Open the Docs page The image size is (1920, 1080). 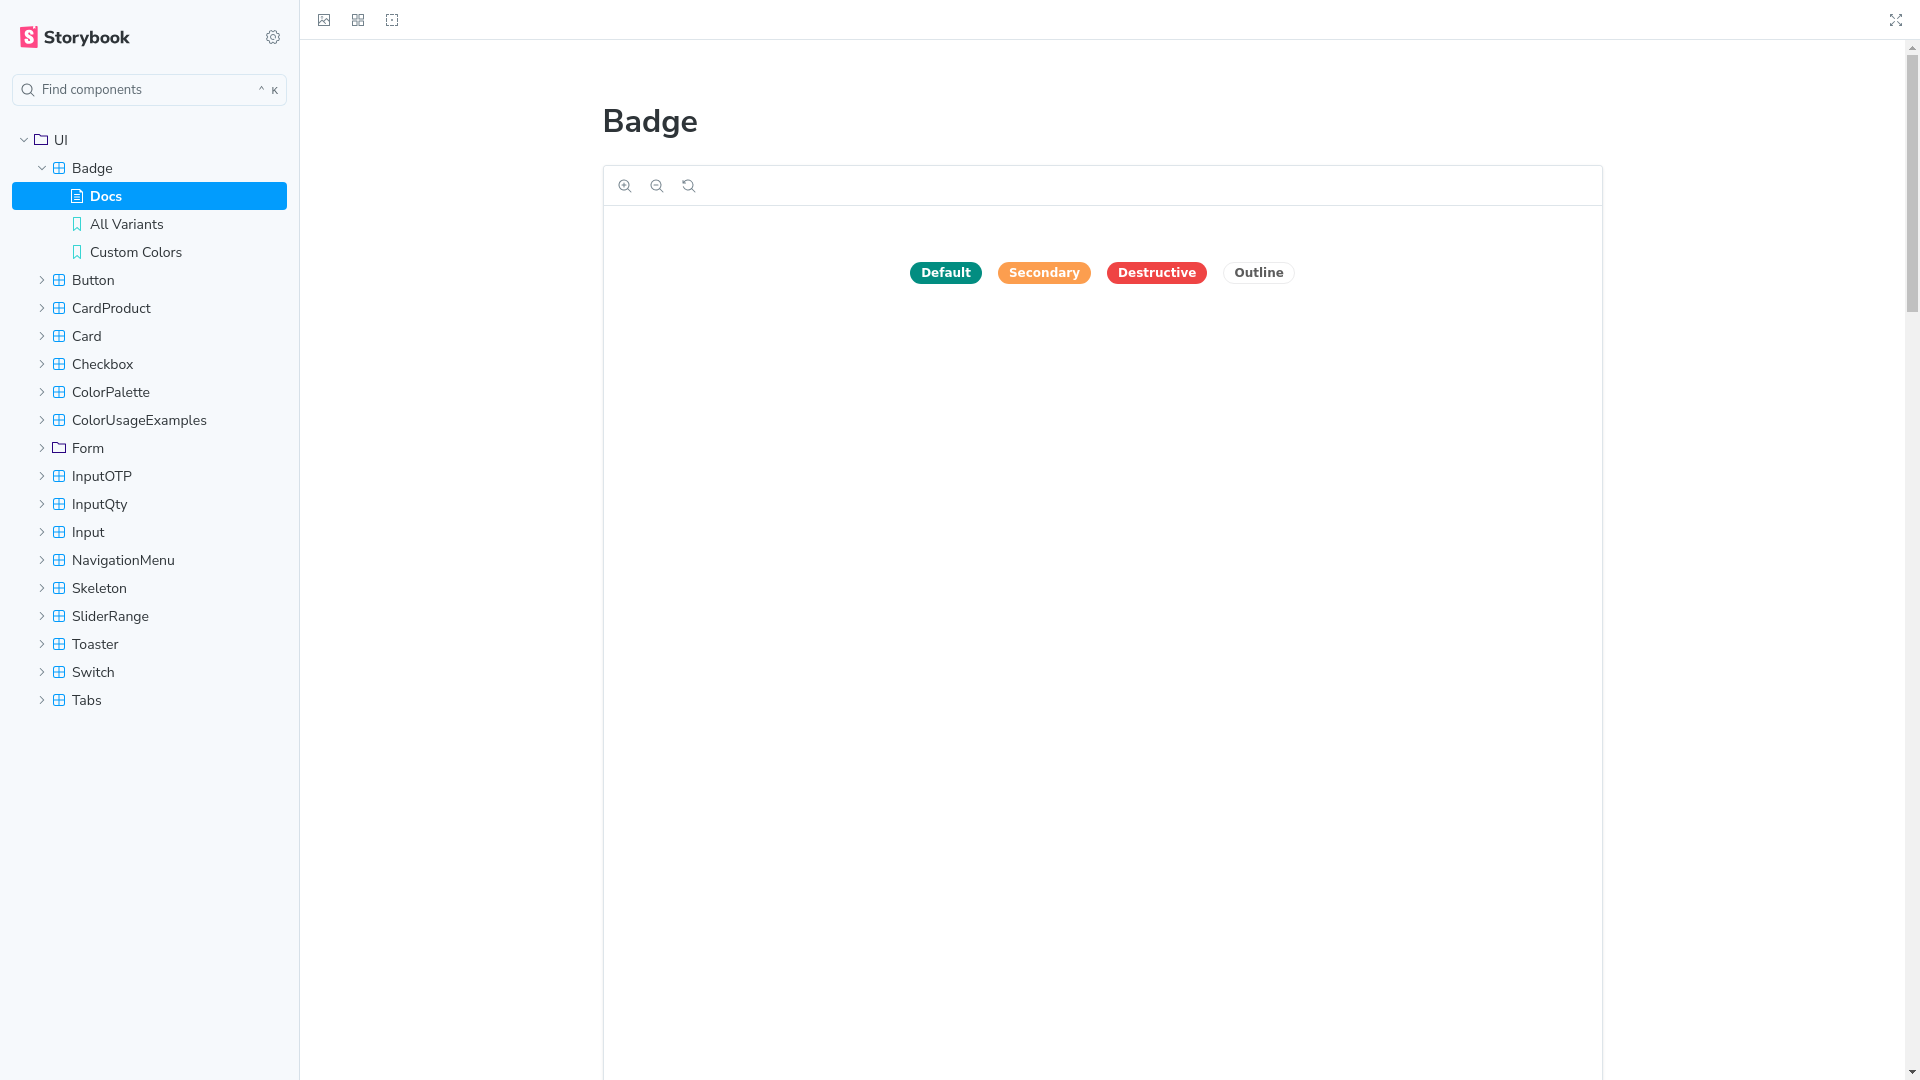149,196
